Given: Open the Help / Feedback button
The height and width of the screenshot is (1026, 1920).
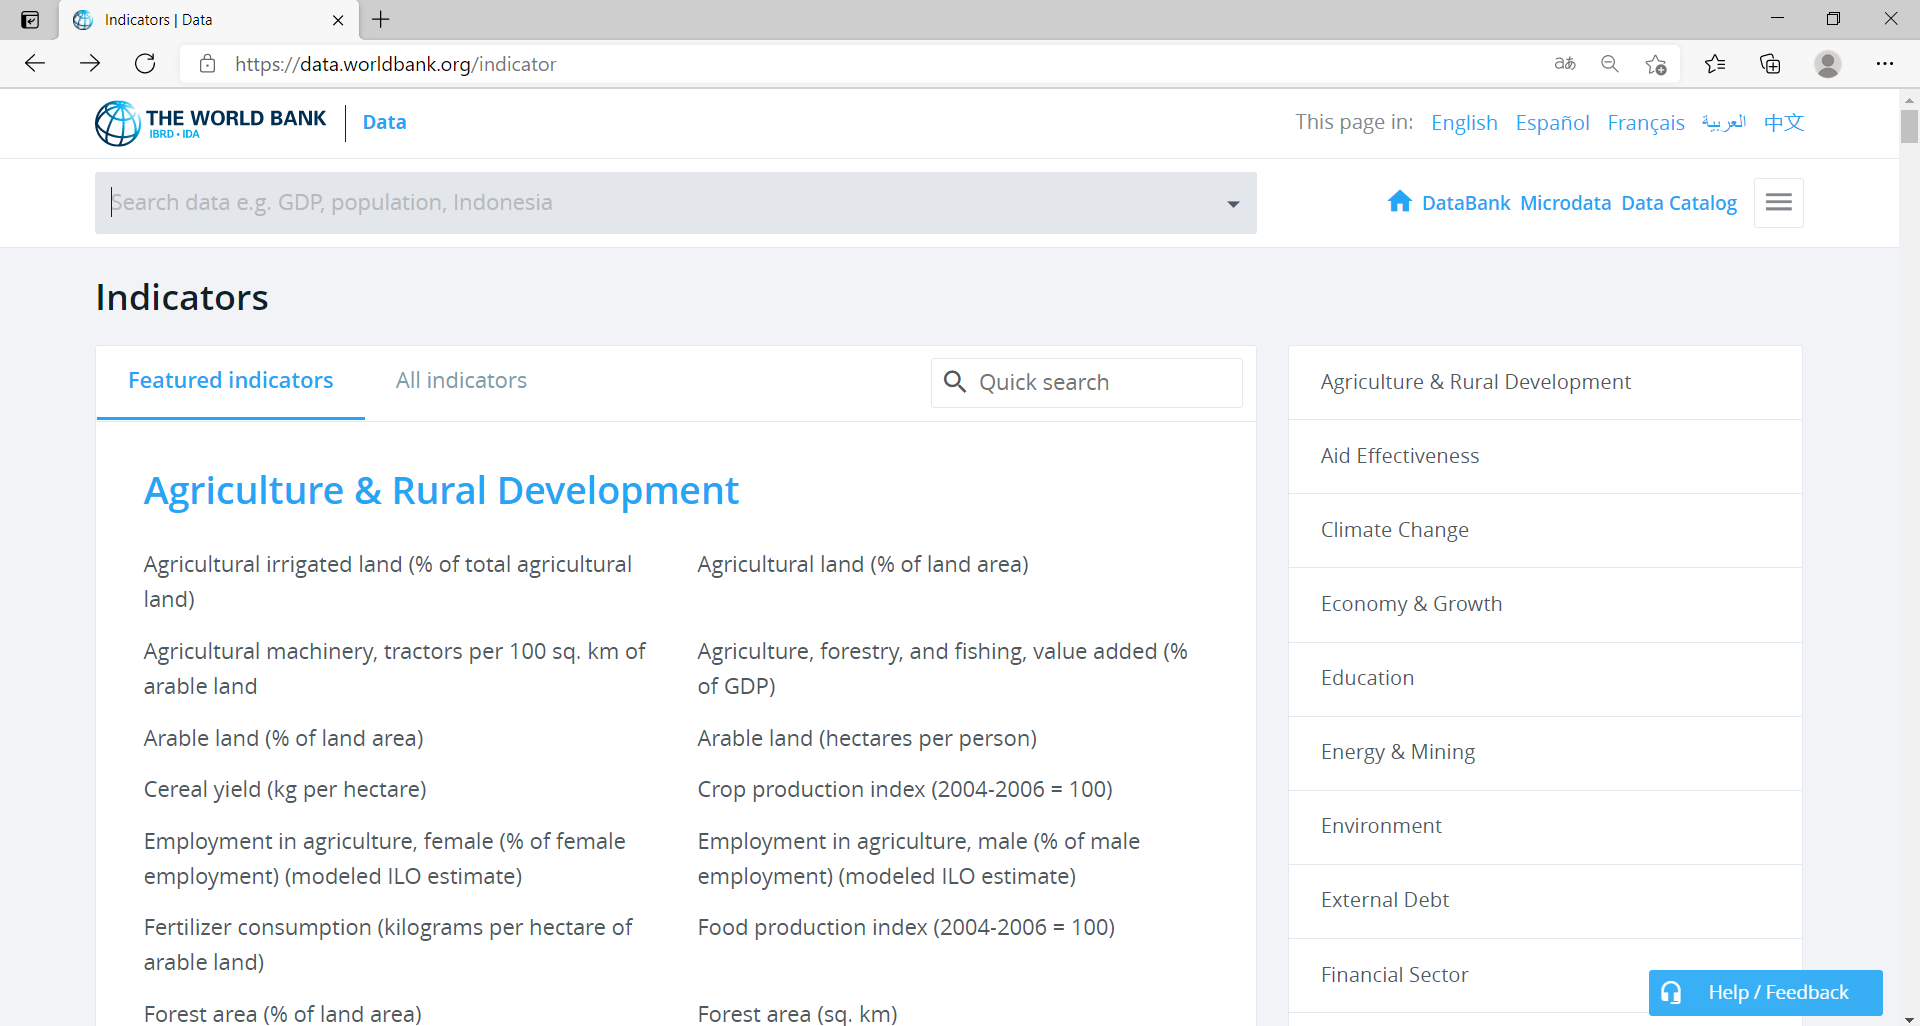Looking at the screenshot, I should (1765, 992).
